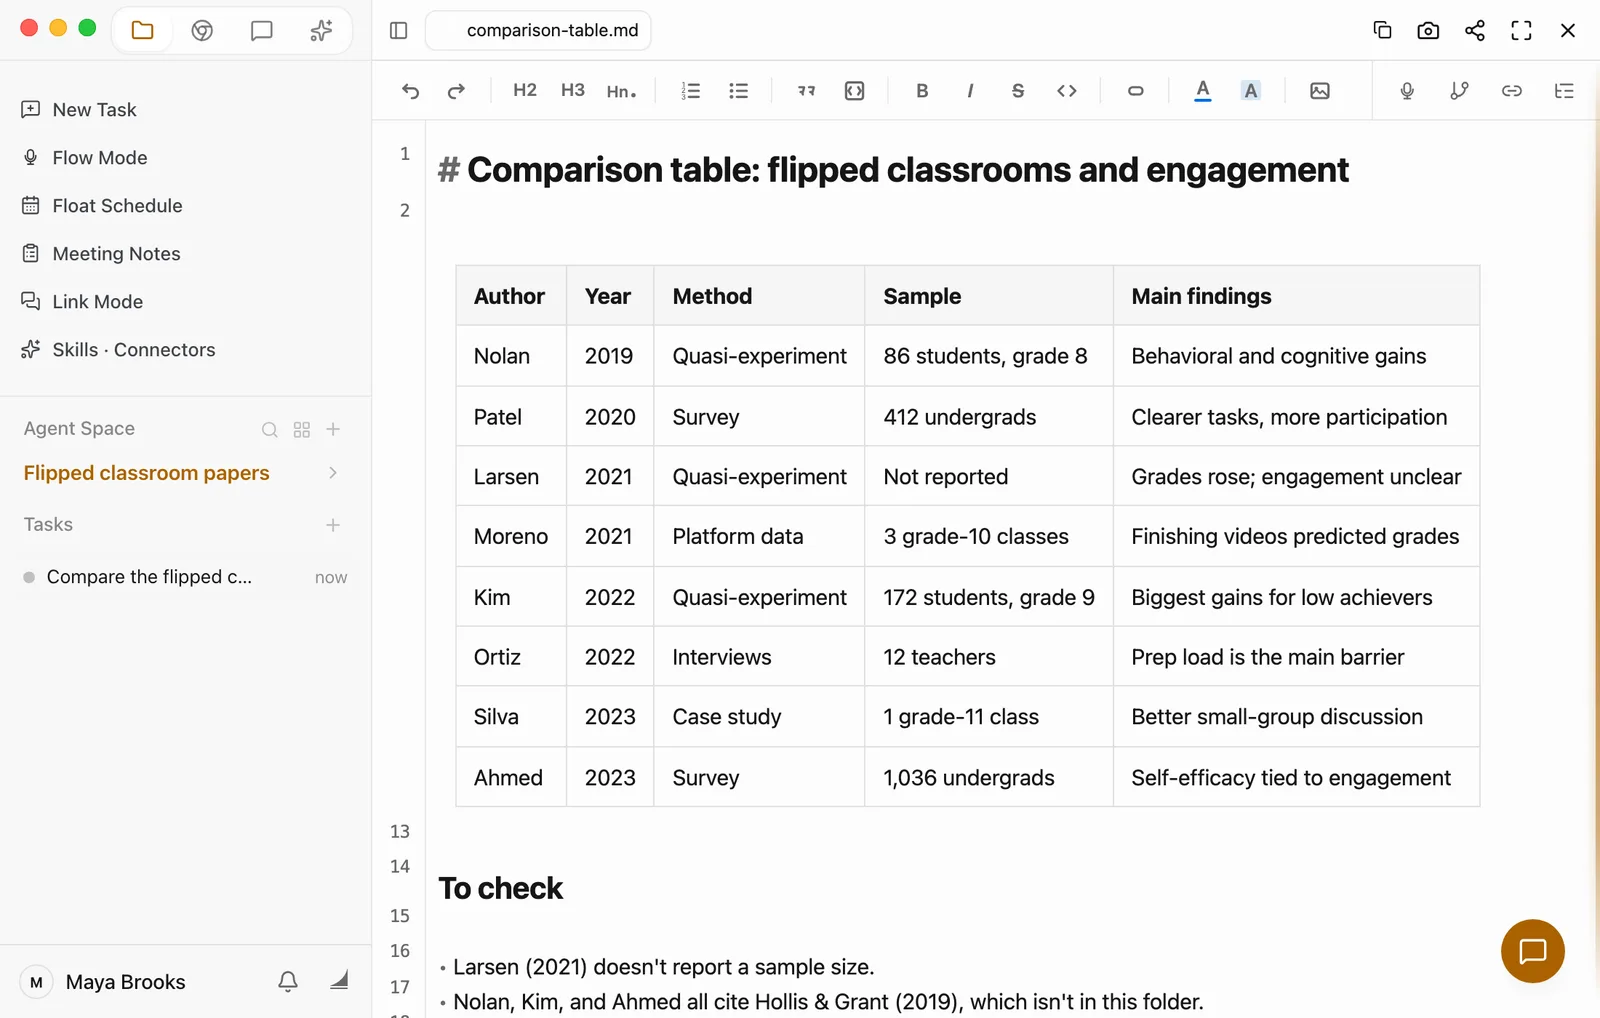
Task: Toggle bold formatting
Action: coord(922,91)
